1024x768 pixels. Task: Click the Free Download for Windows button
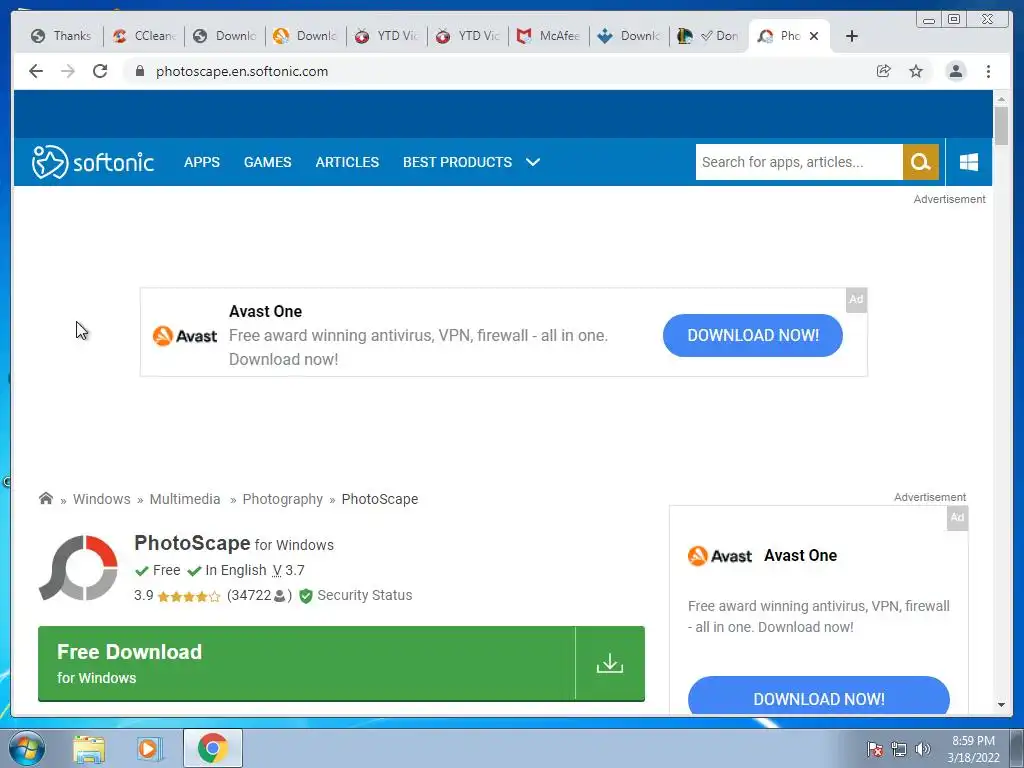click(x=341, y=664)
